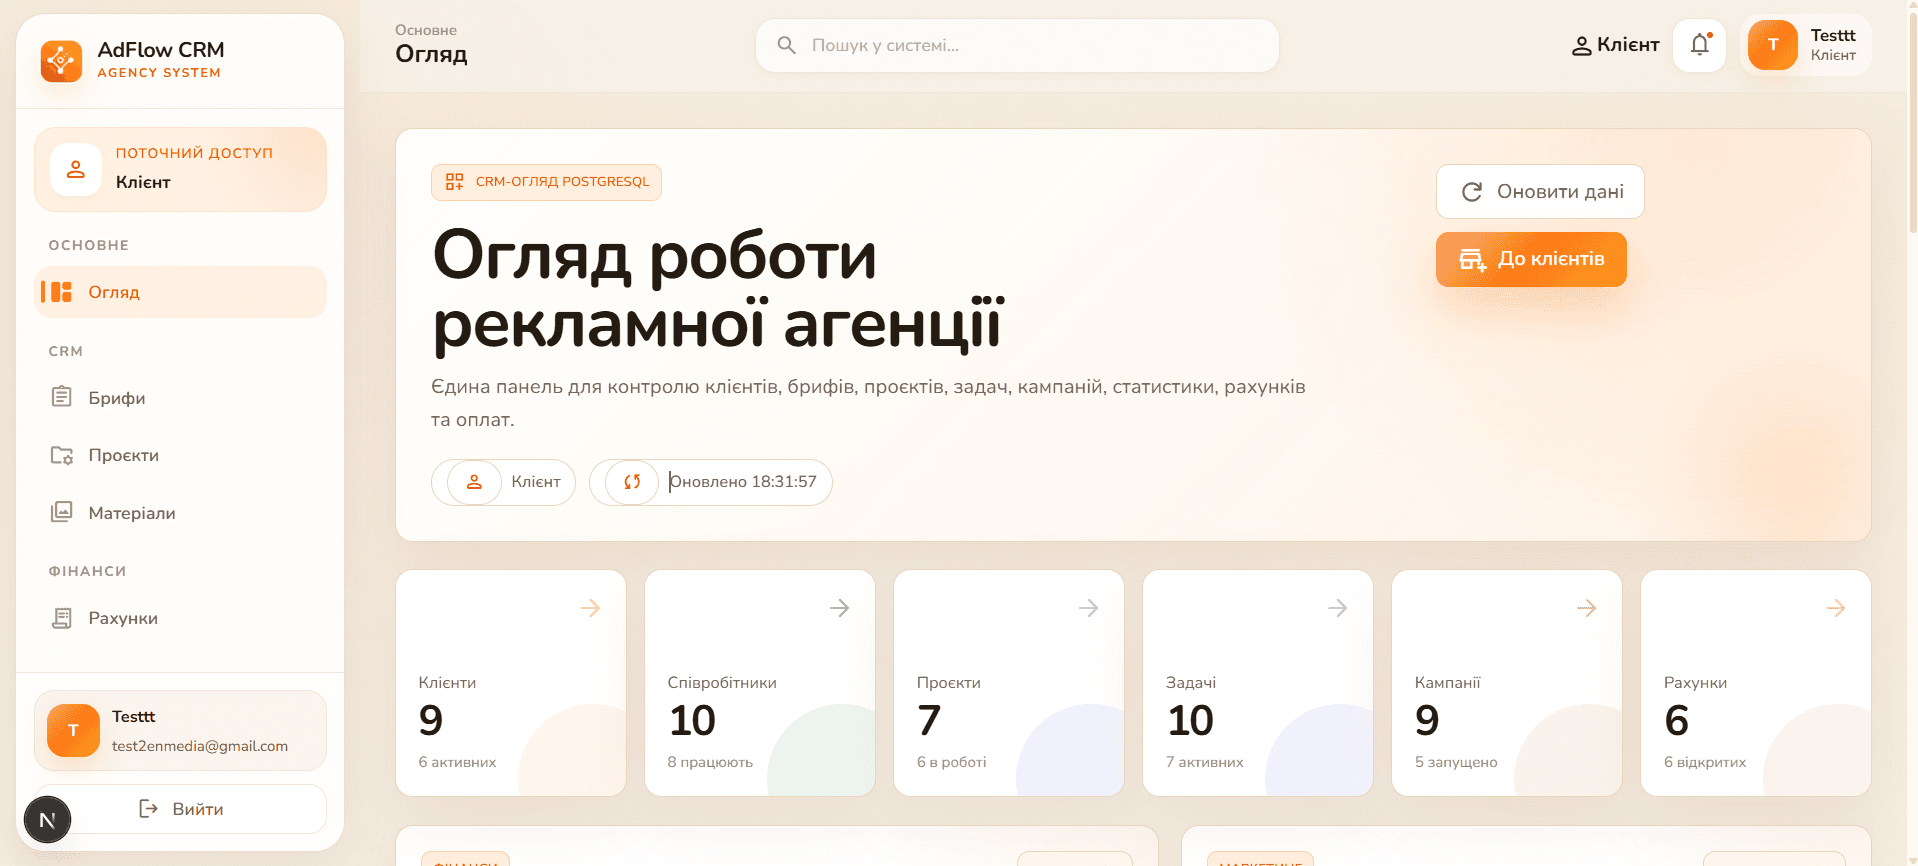Viewport: 1918px width, 866px height.
Task: Click the arrow on the Рахунки stat card
Action: pyautogui.click(x=1835, y=608)
